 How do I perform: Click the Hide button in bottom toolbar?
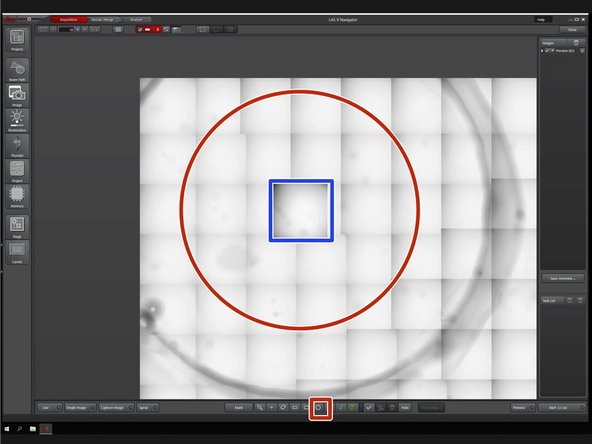405,408
